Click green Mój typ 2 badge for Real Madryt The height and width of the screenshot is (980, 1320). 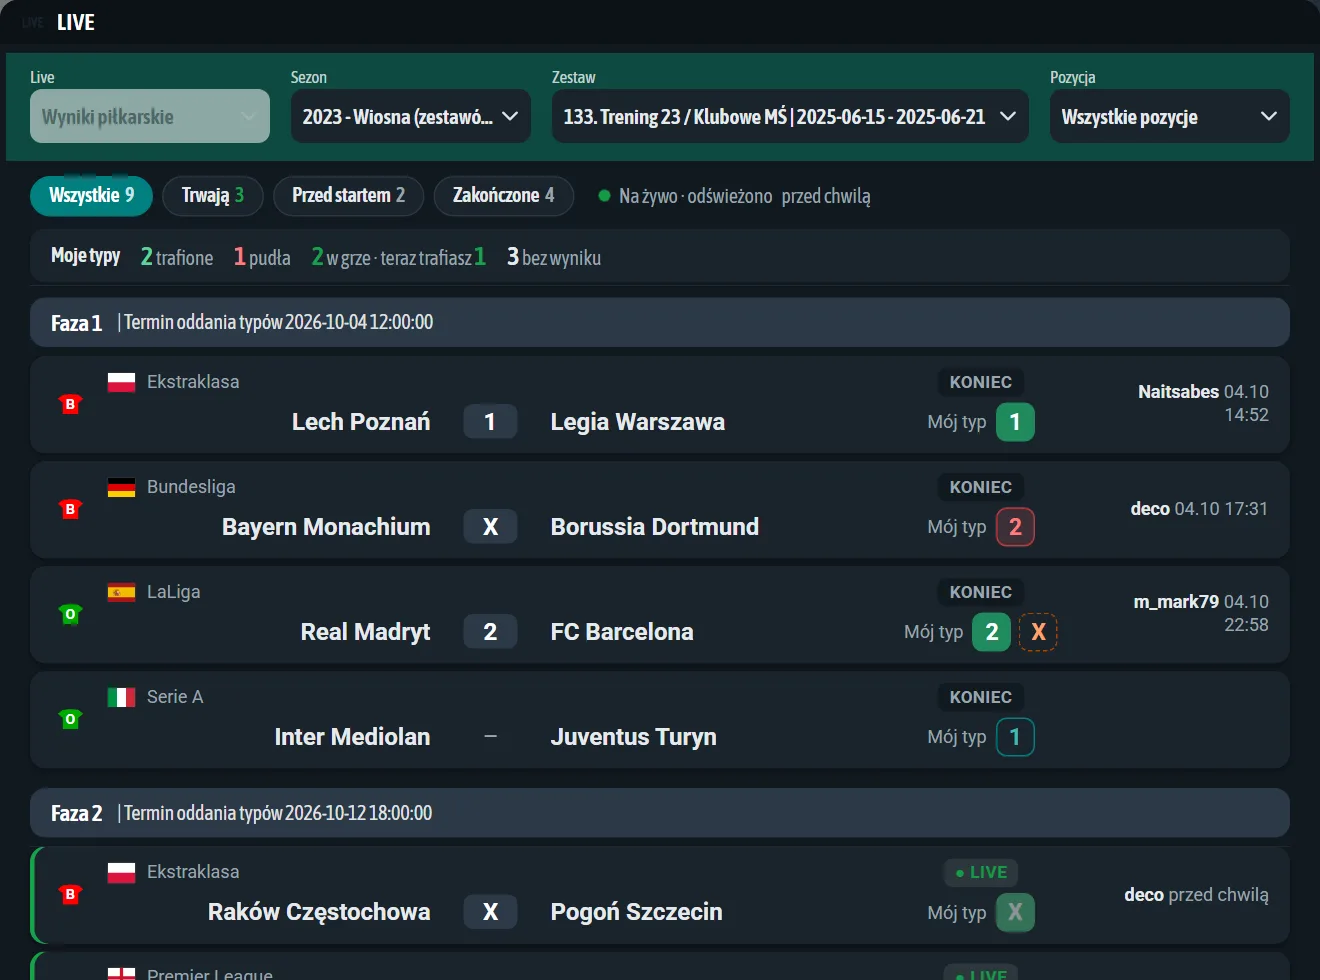[x=991, y=632]
